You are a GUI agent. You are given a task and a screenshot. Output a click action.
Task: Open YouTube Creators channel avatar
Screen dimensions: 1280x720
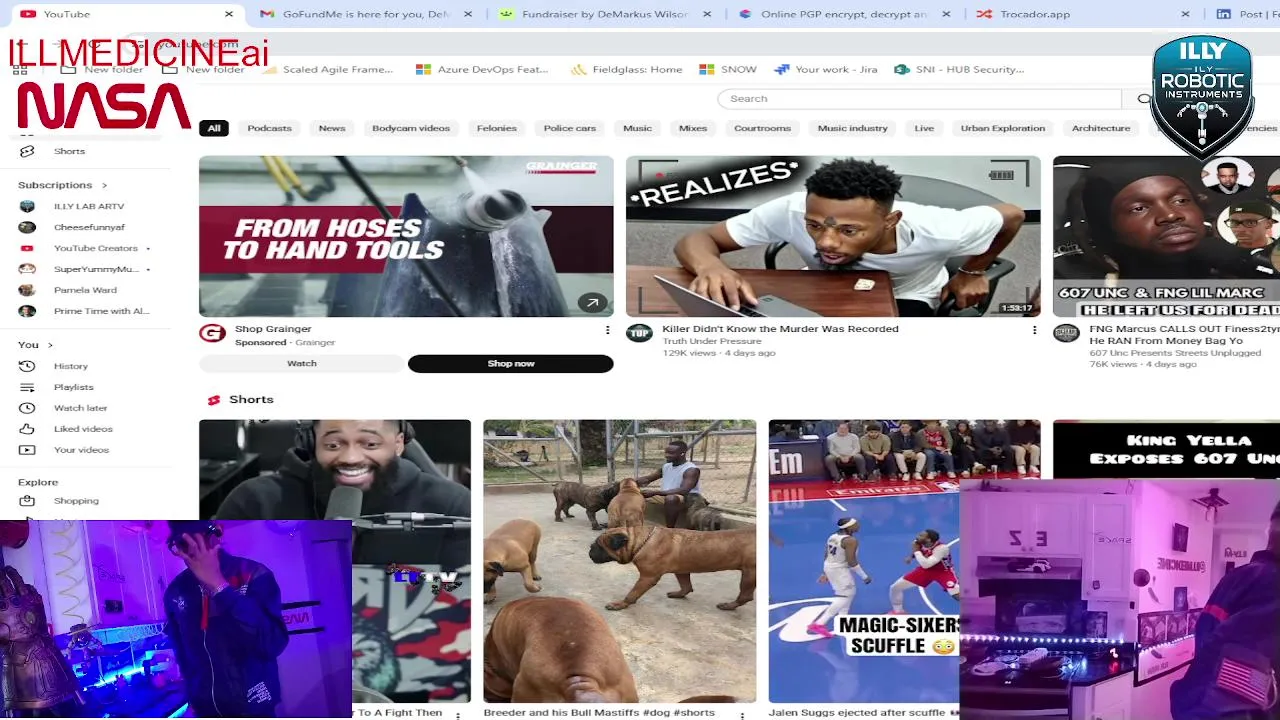[27, 248]
